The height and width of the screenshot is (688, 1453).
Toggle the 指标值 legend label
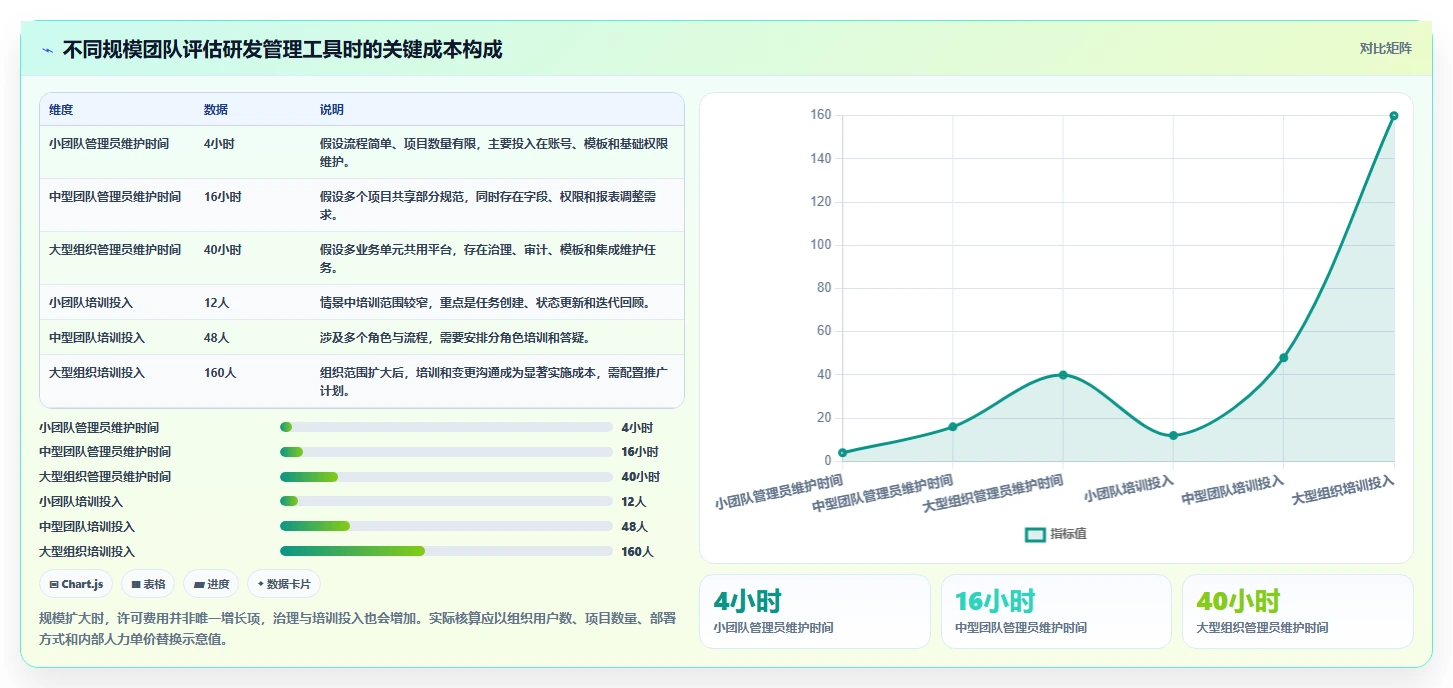pos(1068,535)
